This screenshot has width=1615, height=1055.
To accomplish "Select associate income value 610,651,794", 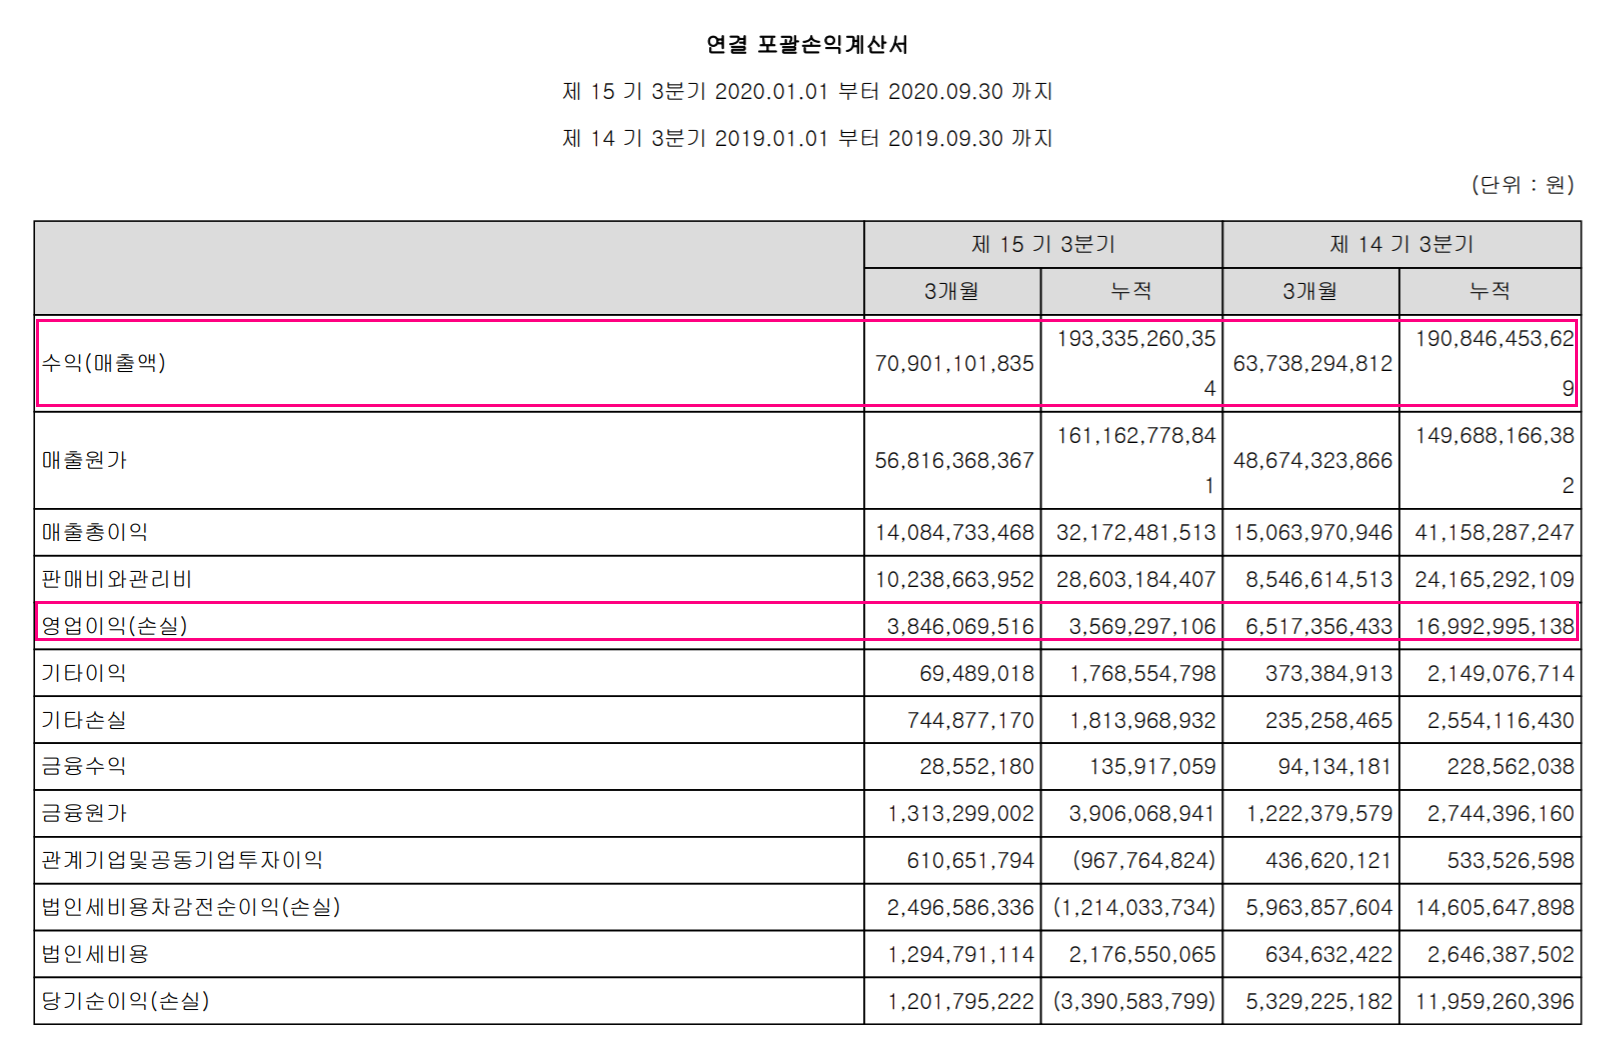I will (x=970, y=860).
